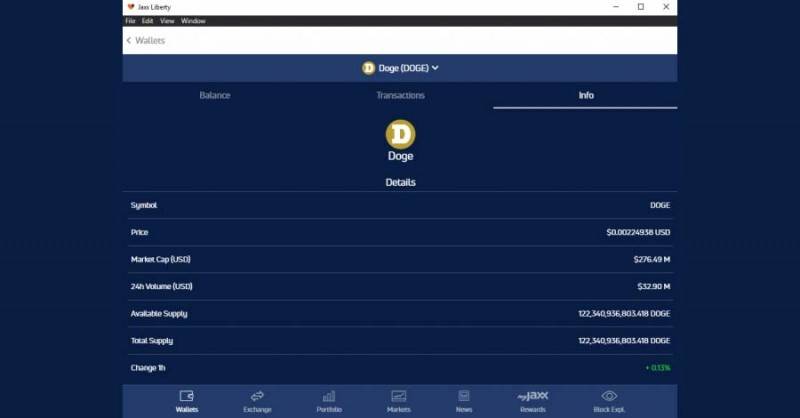The image size is (800, 418).
Task: Click the Doge name under the logo
Action: 401,156
